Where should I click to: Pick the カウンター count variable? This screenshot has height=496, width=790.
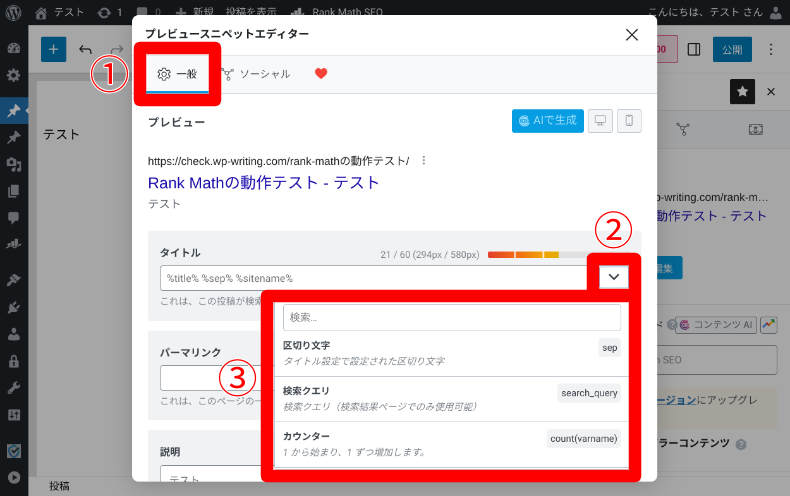(452, 444)
